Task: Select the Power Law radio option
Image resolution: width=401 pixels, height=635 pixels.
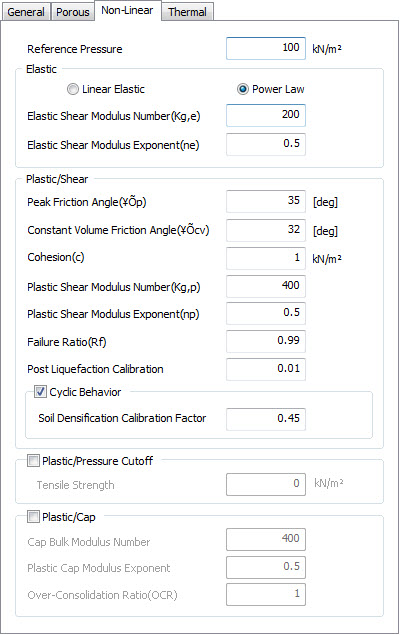Action: (243, 89)
